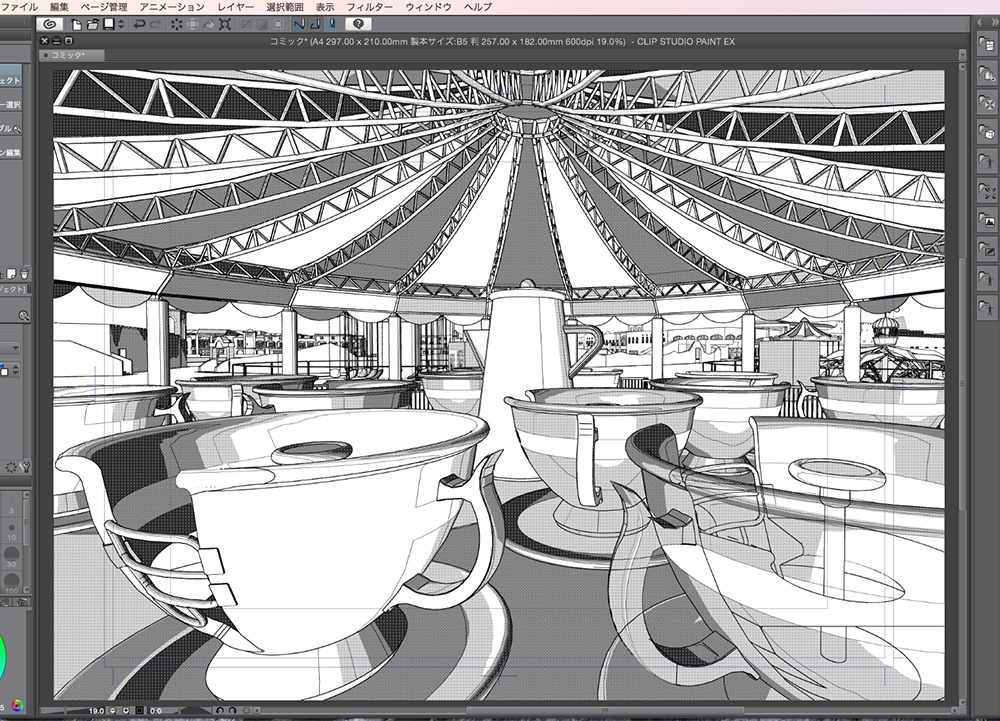1000x721 pixels.
Task: Toggle Snap to Grid
Action: (331, 24)
